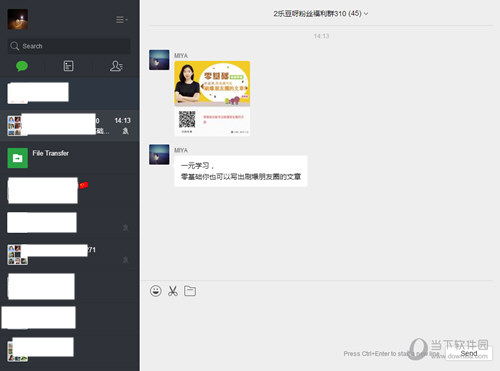Open the yellow promotional image from MIYA

(x=212, y=98)
